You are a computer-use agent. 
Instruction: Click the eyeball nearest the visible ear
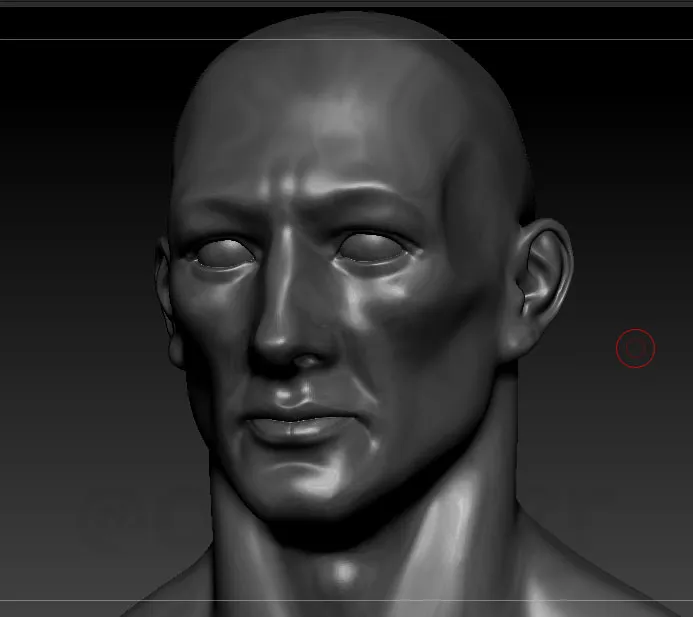click(372, 249)
